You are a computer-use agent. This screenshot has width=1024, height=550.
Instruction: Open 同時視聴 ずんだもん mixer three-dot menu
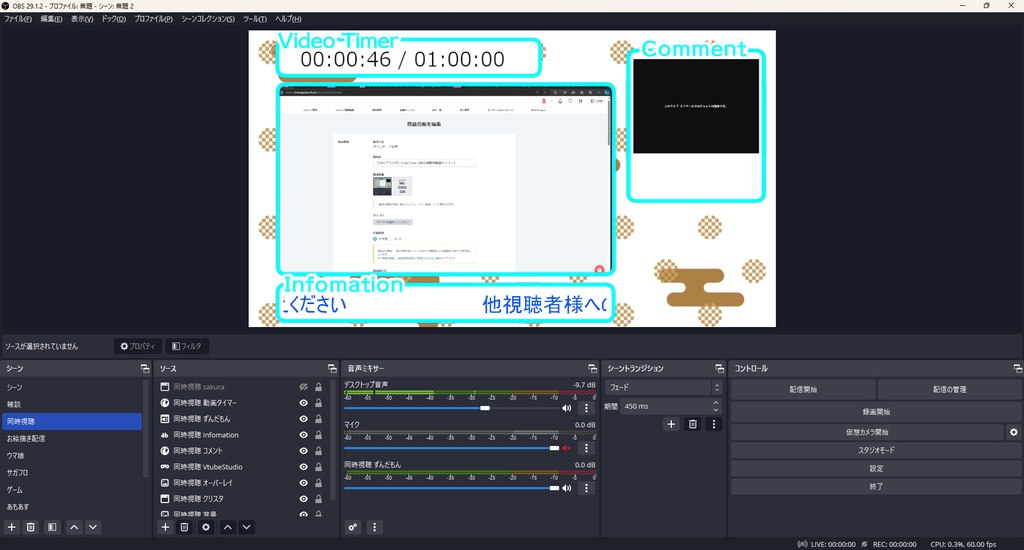[x=586, y=488]
